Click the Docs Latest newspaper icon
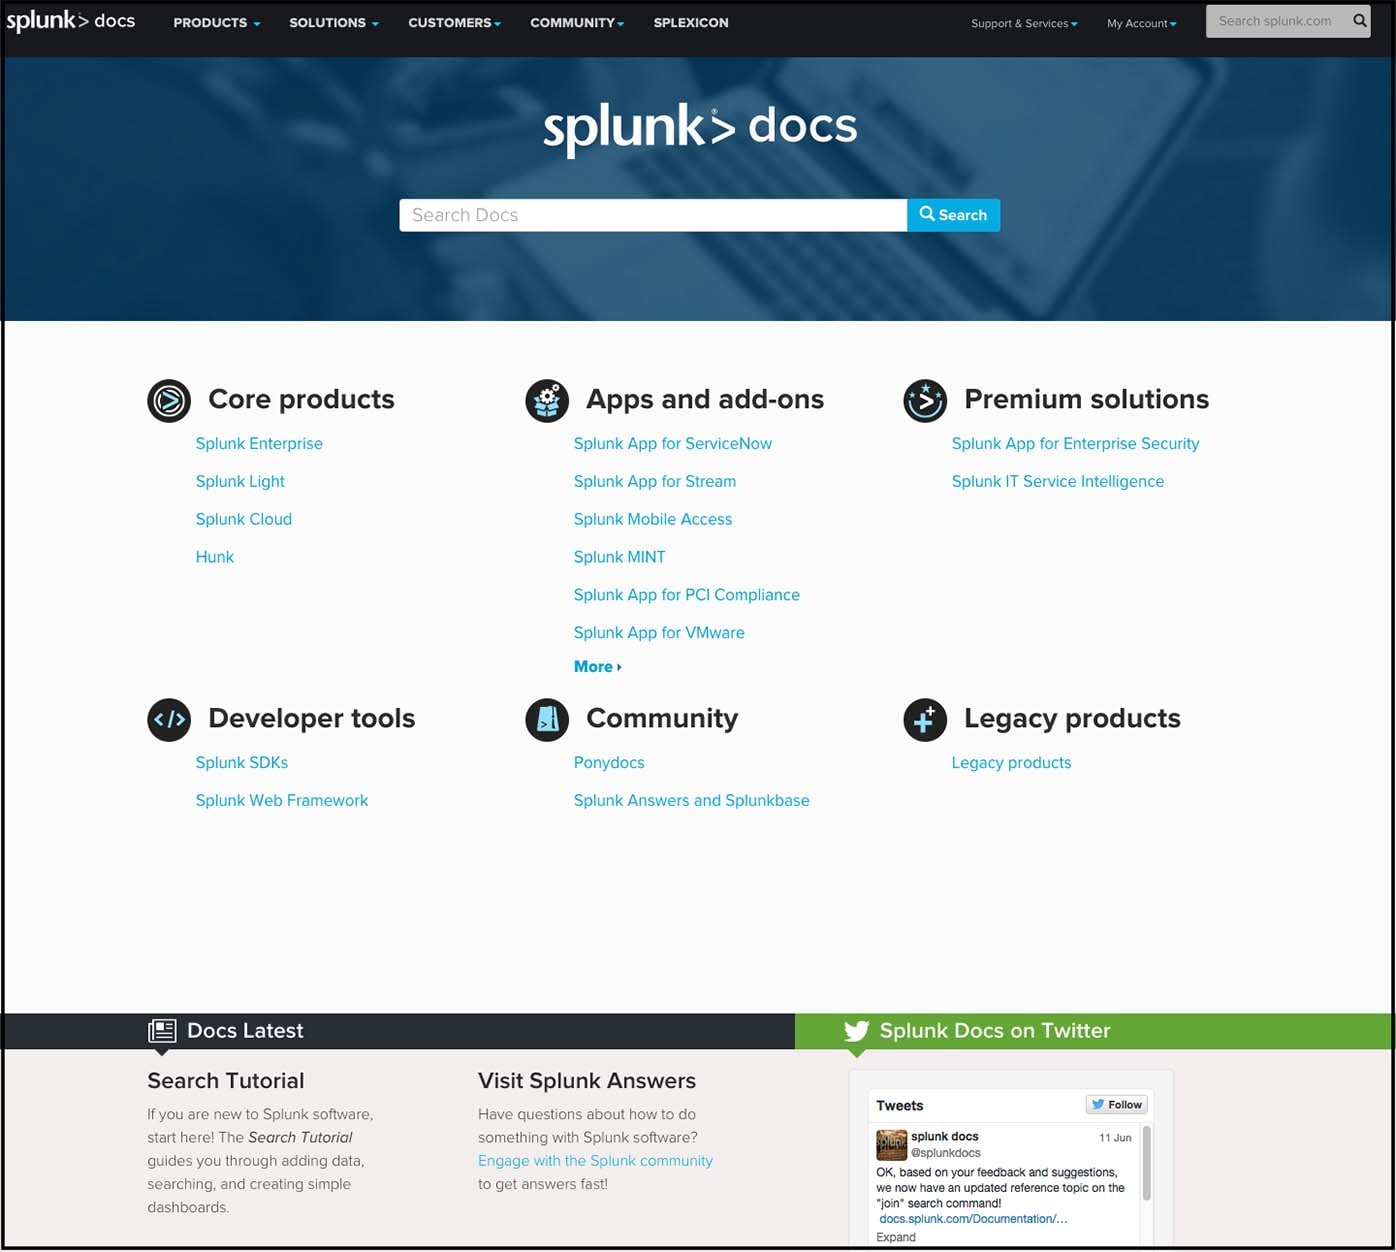The image size is (1396, 1252). pyautogui.click(x=162, y=1031)
